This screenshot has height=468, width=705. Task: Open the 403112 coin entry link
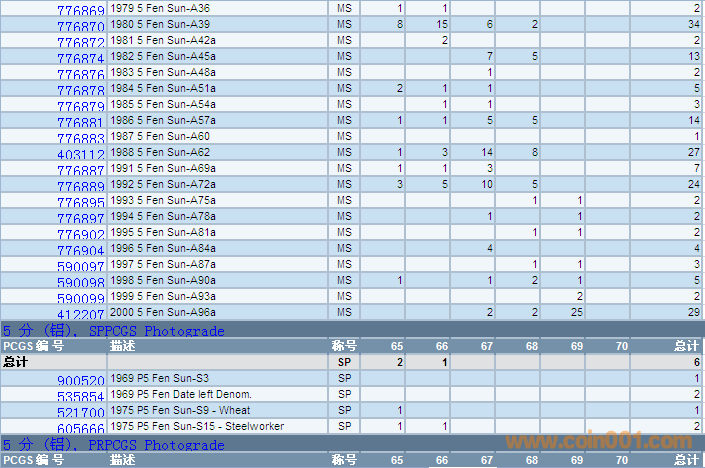click(80, 155)
